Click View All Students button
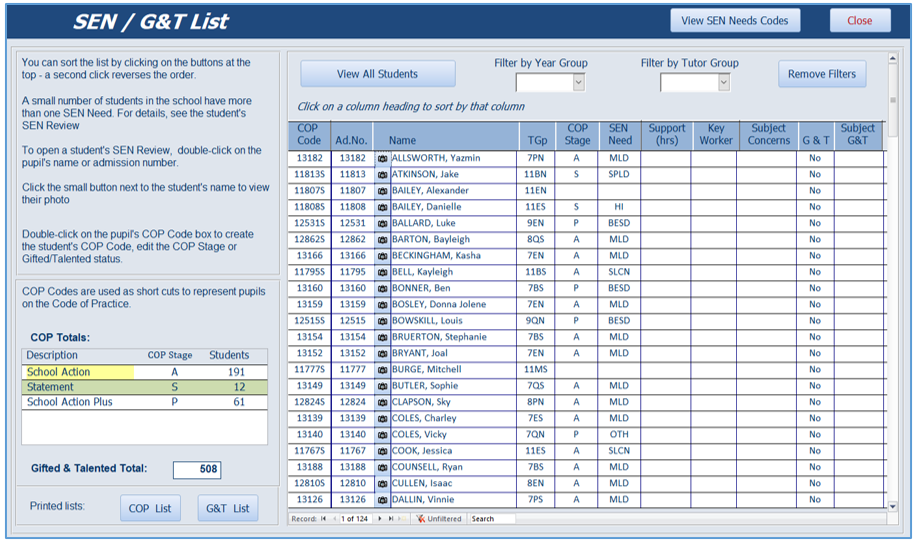This screenshot has width=917, height=543. [378, 74]
